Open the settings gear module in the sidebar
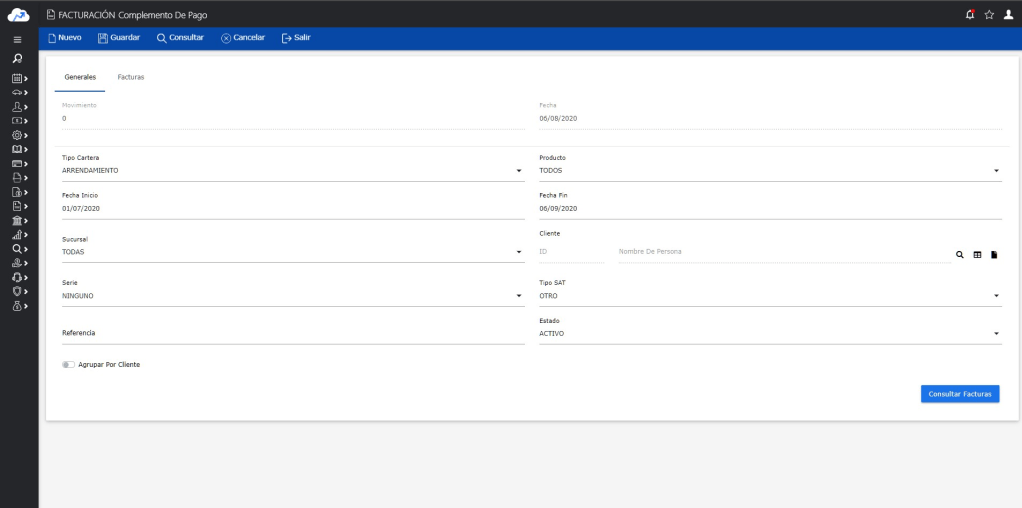The height and width of the screenshot is (508, 1022). coord(17,134)
